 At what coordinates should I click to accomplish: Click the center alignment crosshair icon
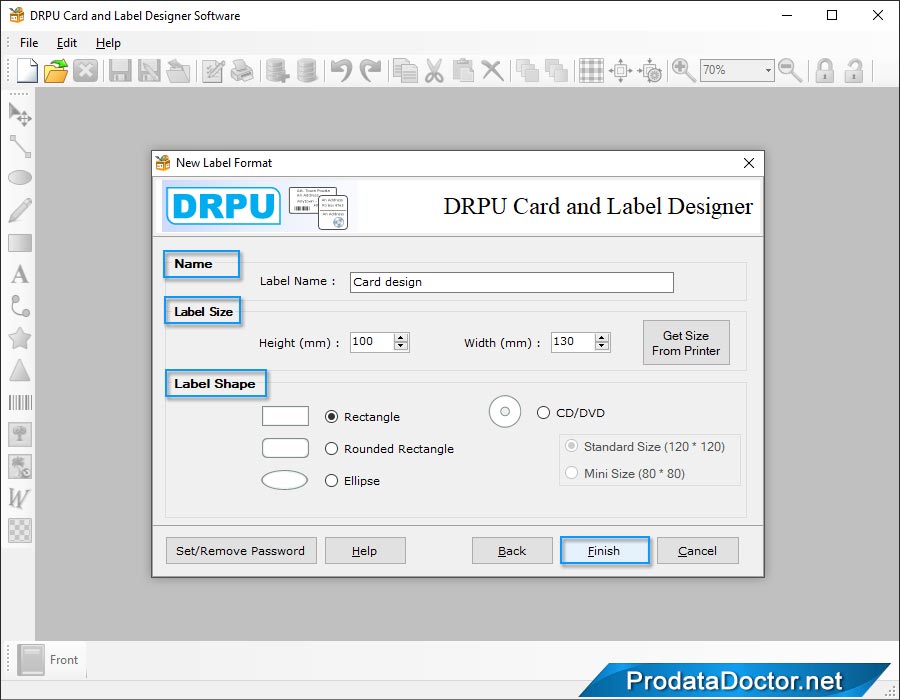620,71
